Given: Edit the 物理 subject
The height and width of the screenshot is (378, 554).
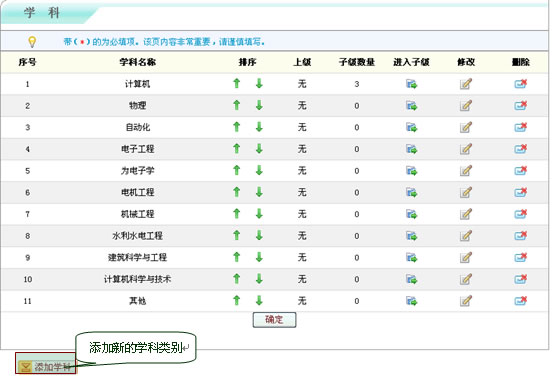Looking at the screenshot, I should (466, 106).
